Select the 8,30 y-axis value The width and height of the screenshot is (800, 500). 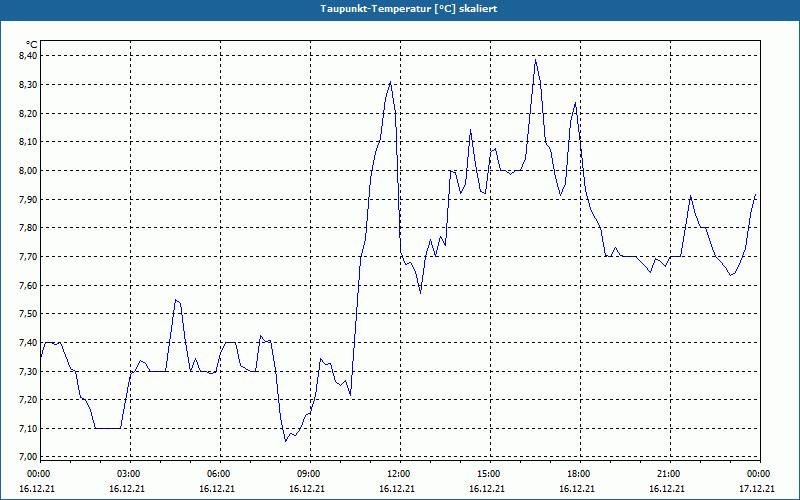click(x=27, y=84)
